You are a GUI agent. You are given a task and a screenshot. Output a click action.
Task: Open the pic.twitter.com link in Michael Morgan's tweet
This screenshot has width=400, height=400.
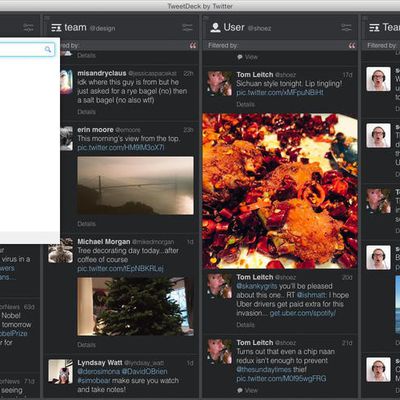tap(120, 268)
